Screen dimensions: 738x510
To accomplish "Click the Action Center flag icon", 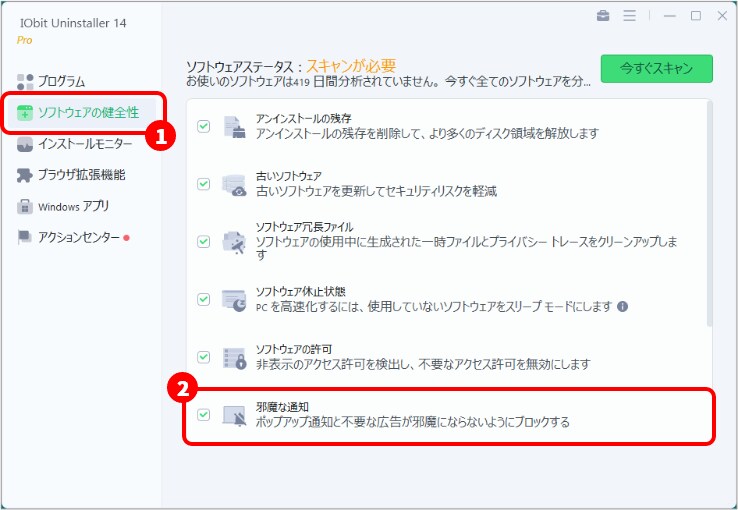I will (25, 237).
